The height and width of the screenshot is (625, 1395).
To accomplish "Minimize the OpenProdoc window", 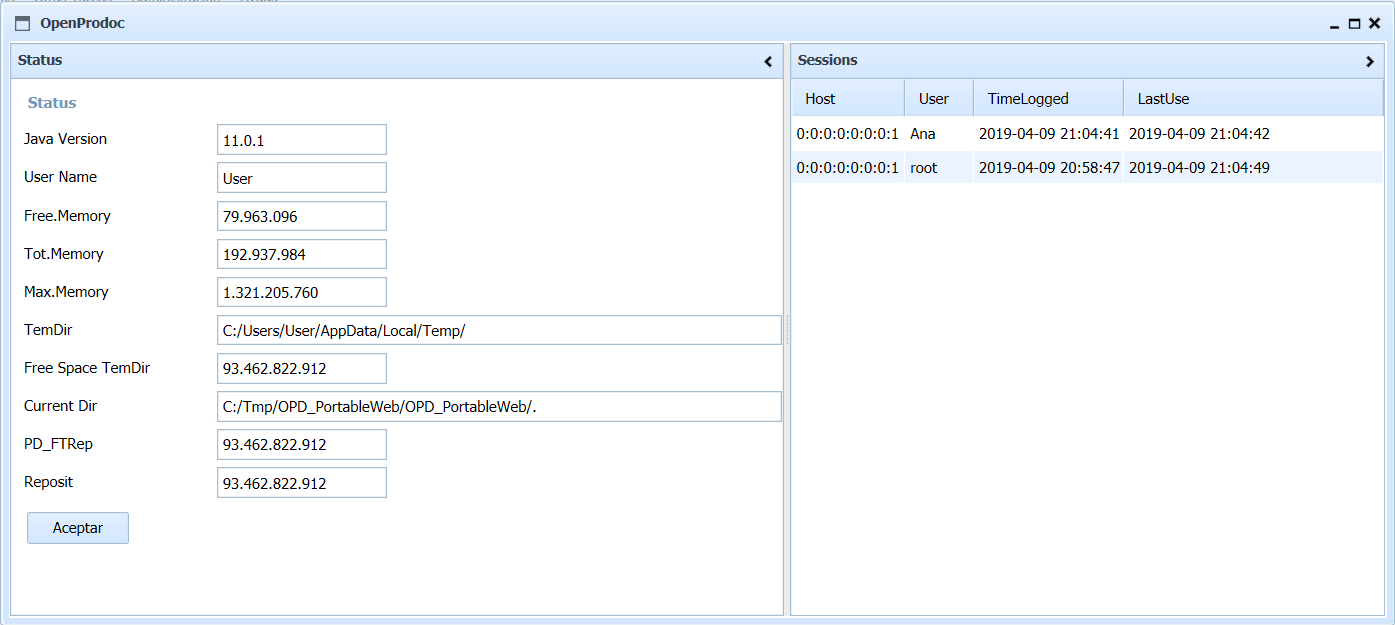I will pos(1335,24).
